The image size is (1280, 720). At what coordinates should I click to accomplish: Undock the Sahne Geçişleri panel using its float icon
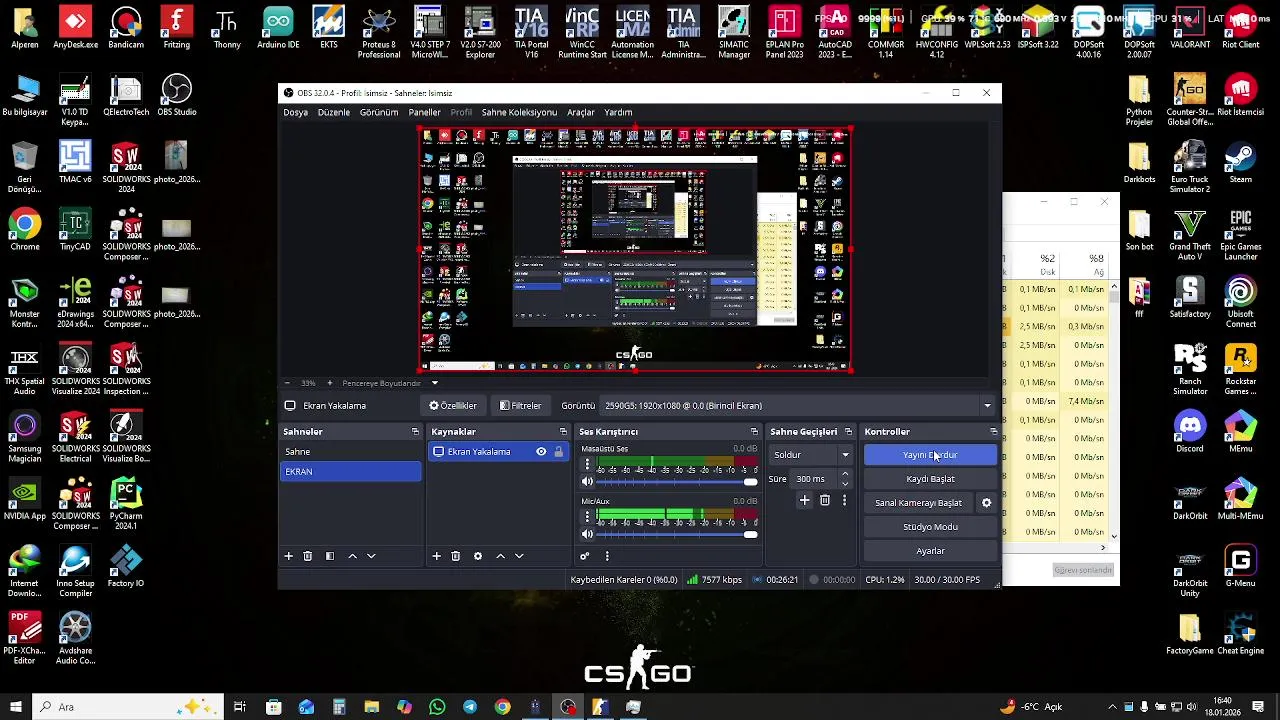coord(848,432)
